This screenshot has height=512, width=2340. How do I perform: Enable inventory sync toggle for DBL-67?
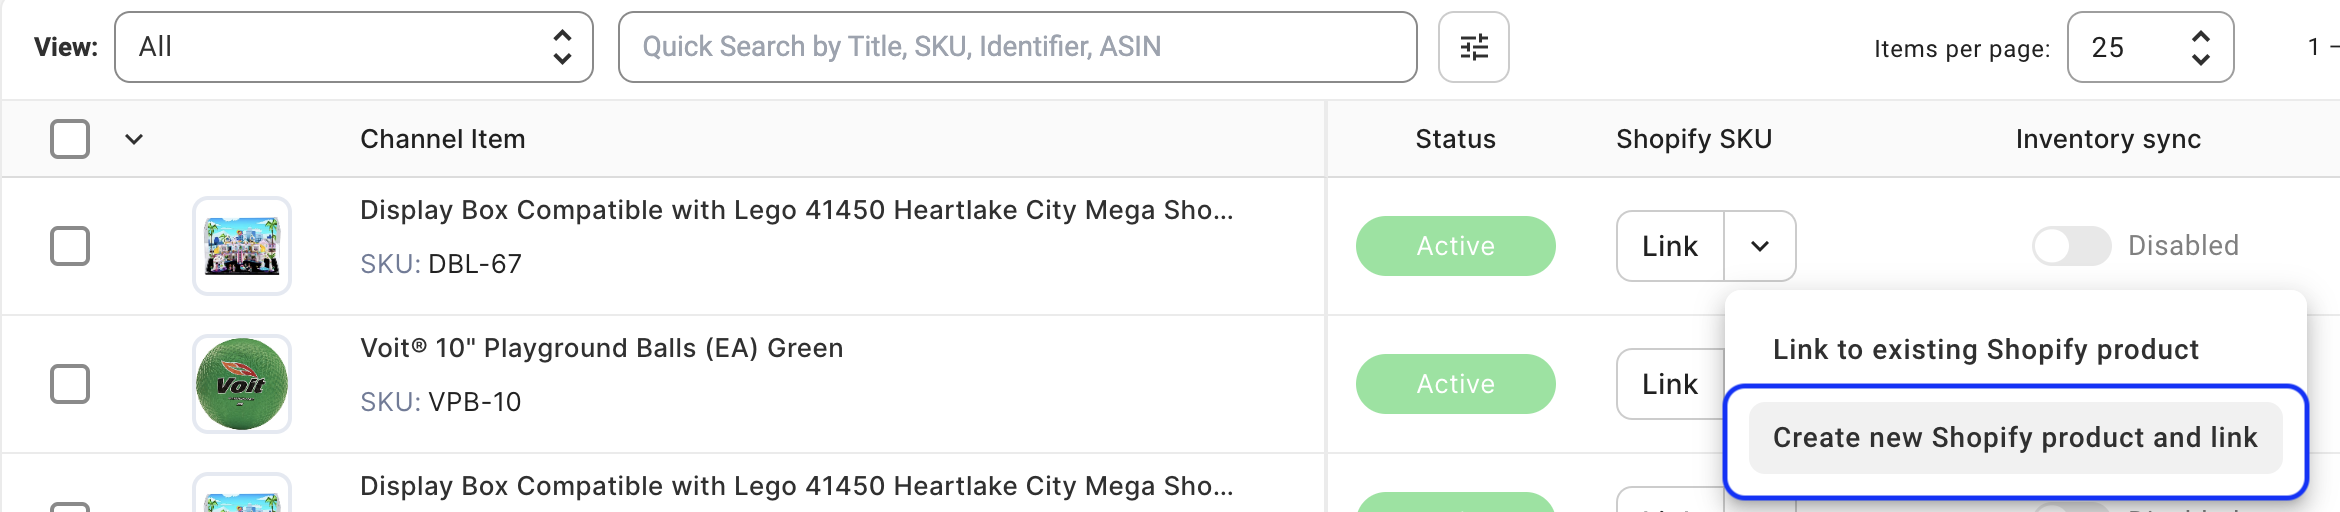[2071, 246]
